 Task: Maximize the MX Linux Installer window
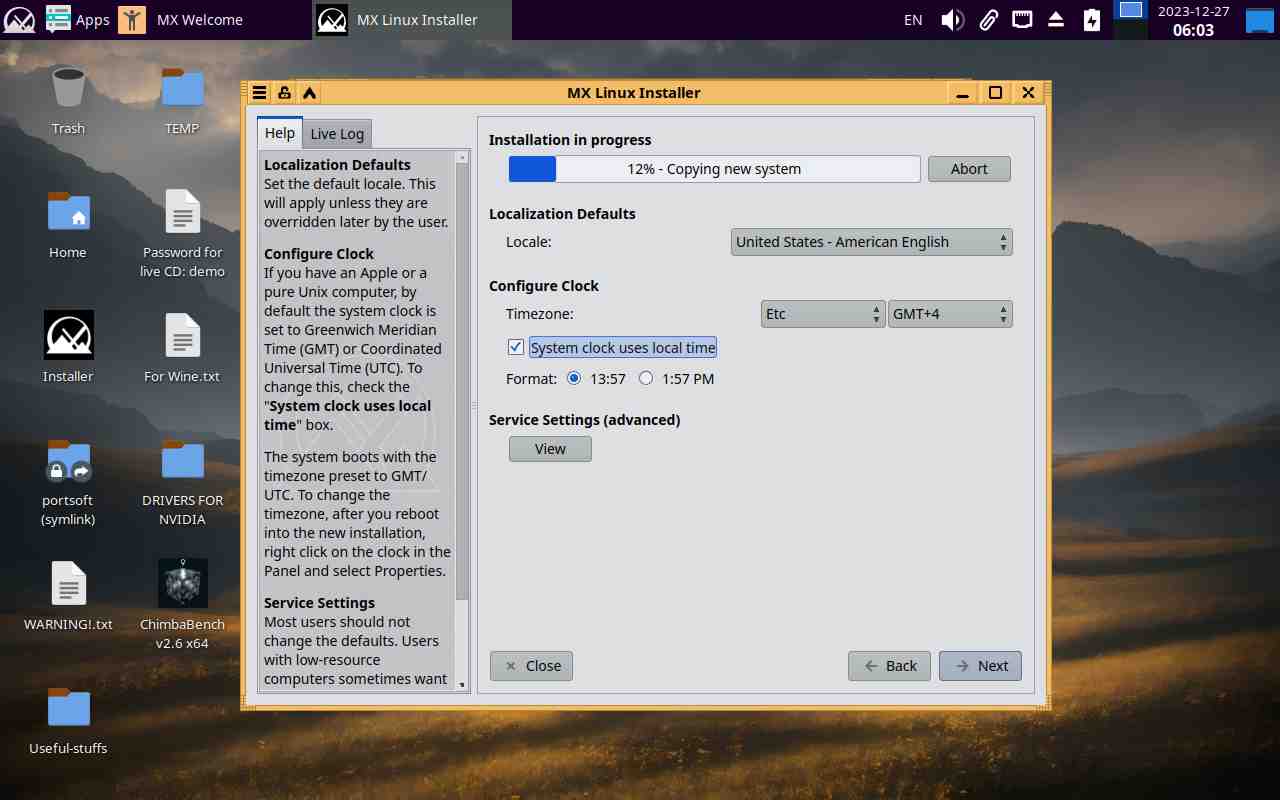tap(995, 93)
